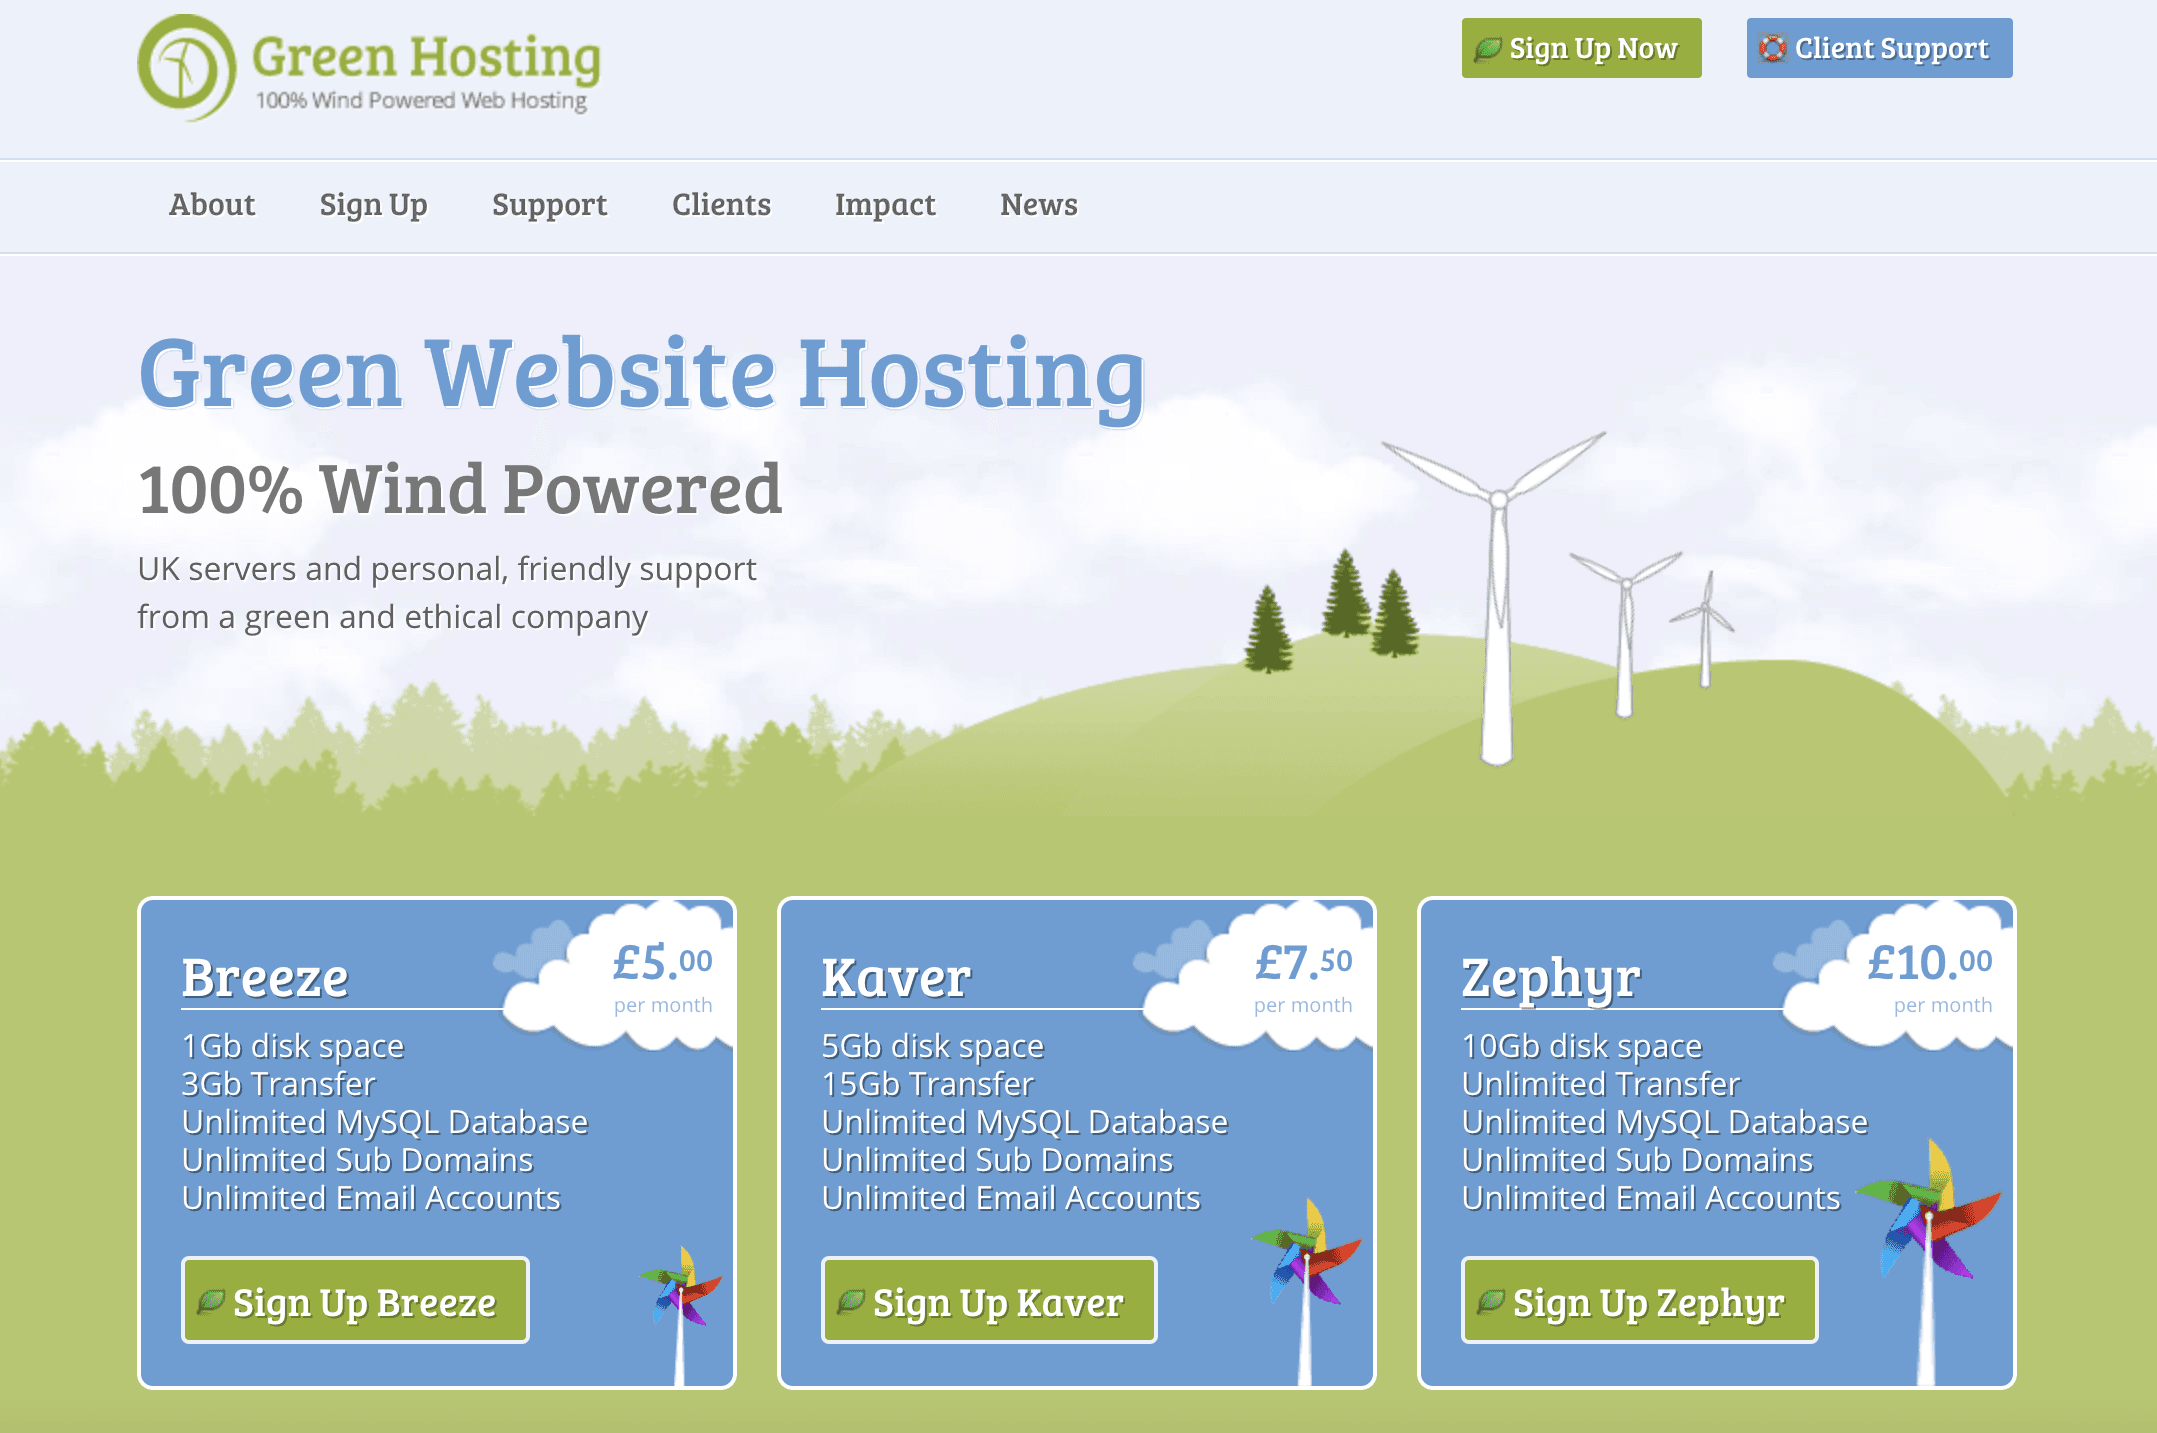Open the About menu item

click(x=212, y=205)
